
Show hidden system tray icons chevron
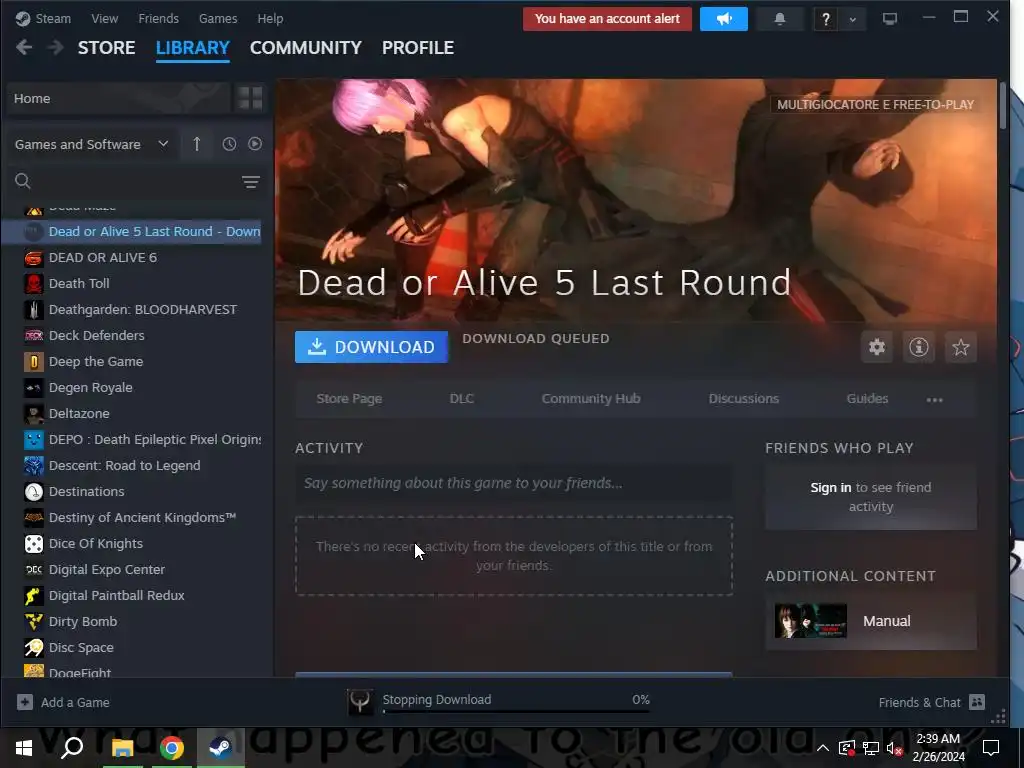coord(823,748)
